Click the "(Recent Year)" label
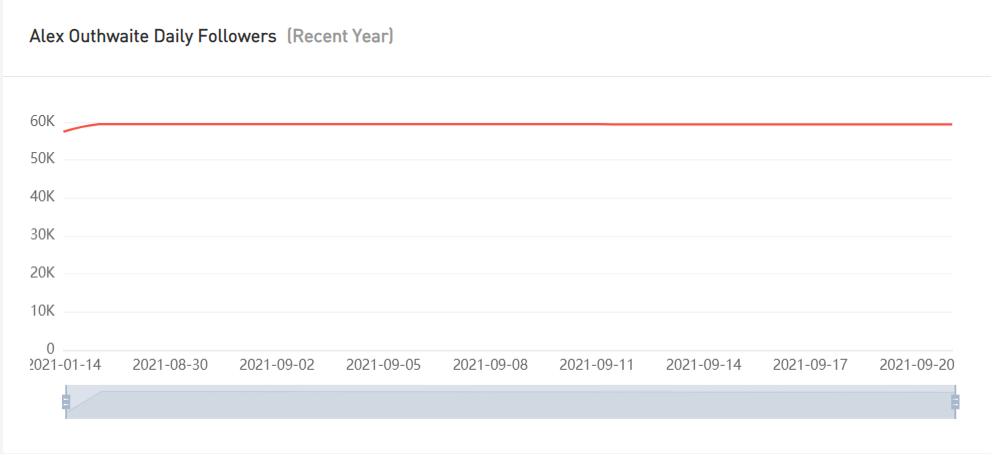The height and width of the screenshot is (454, 991). tap(340, 37)
